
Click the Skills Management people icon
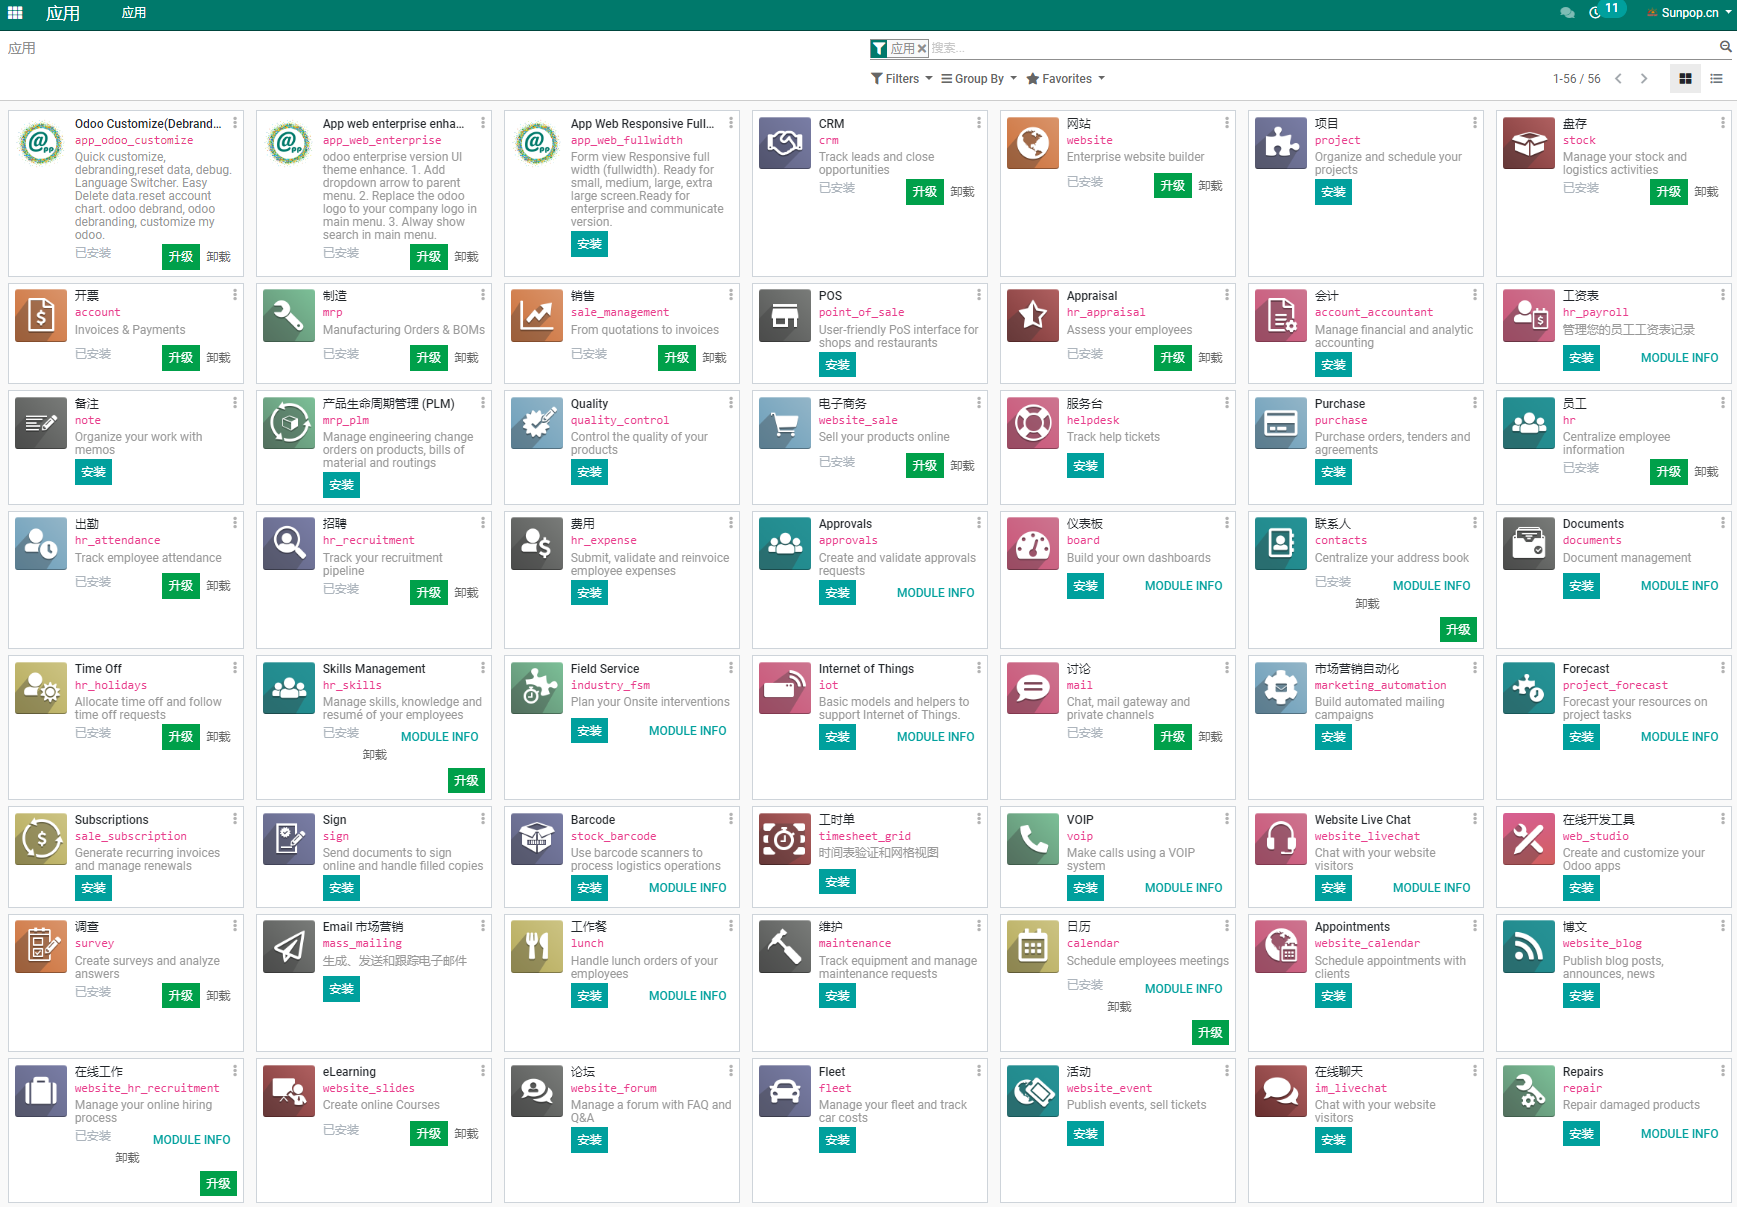289,688
